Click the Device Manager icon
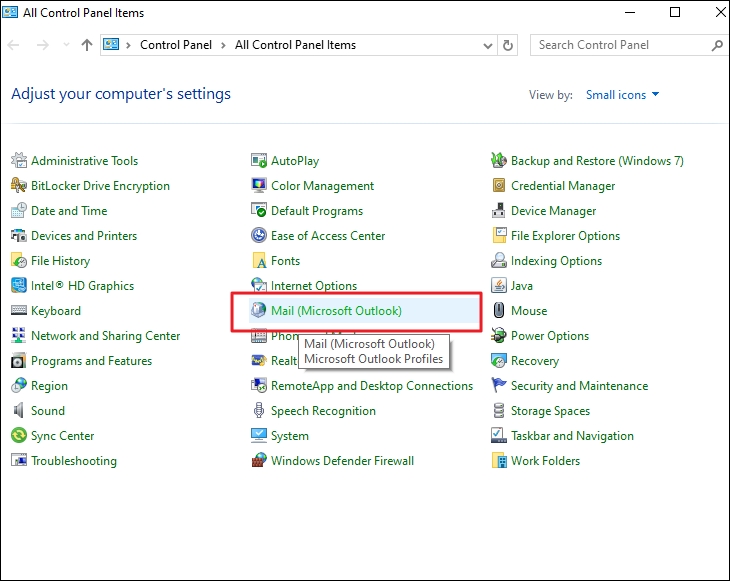730x581 pixels. [x=499, y=211]
